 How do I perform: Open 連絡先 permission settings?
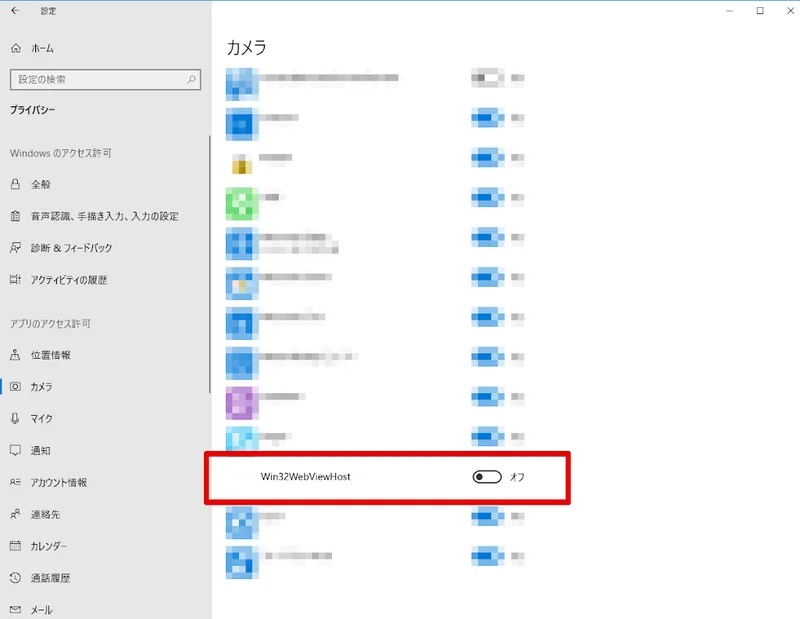(x=45, y=514)
